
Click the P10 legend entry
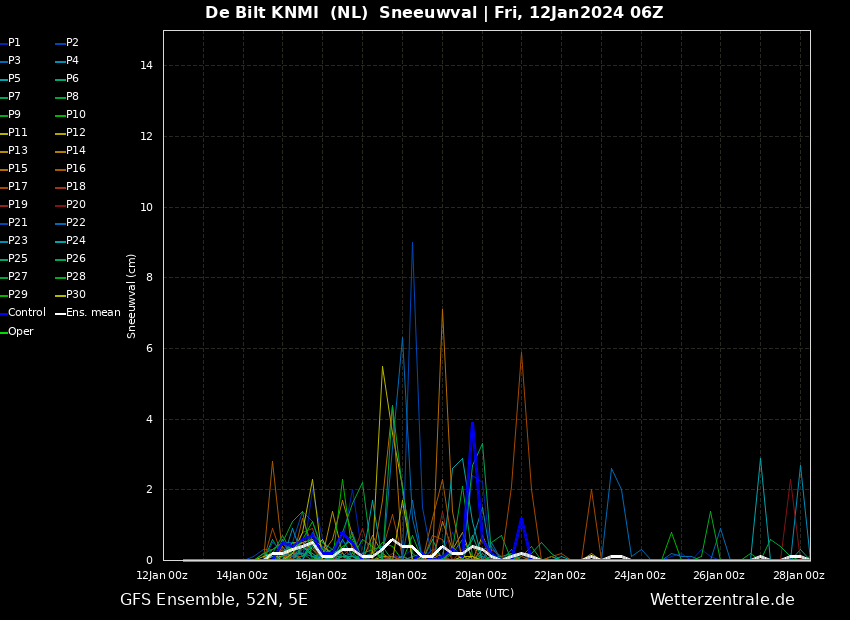pos(76,115)
